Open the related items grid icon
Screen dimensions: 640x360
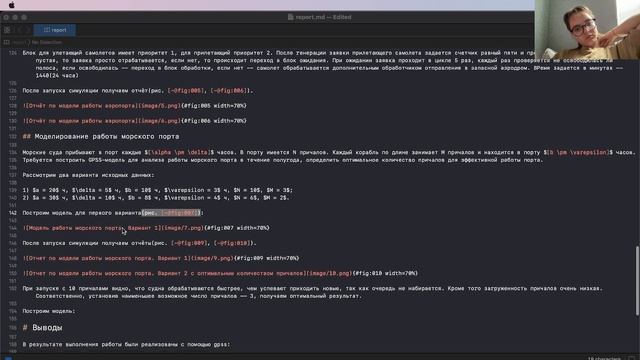click(7, 30)
